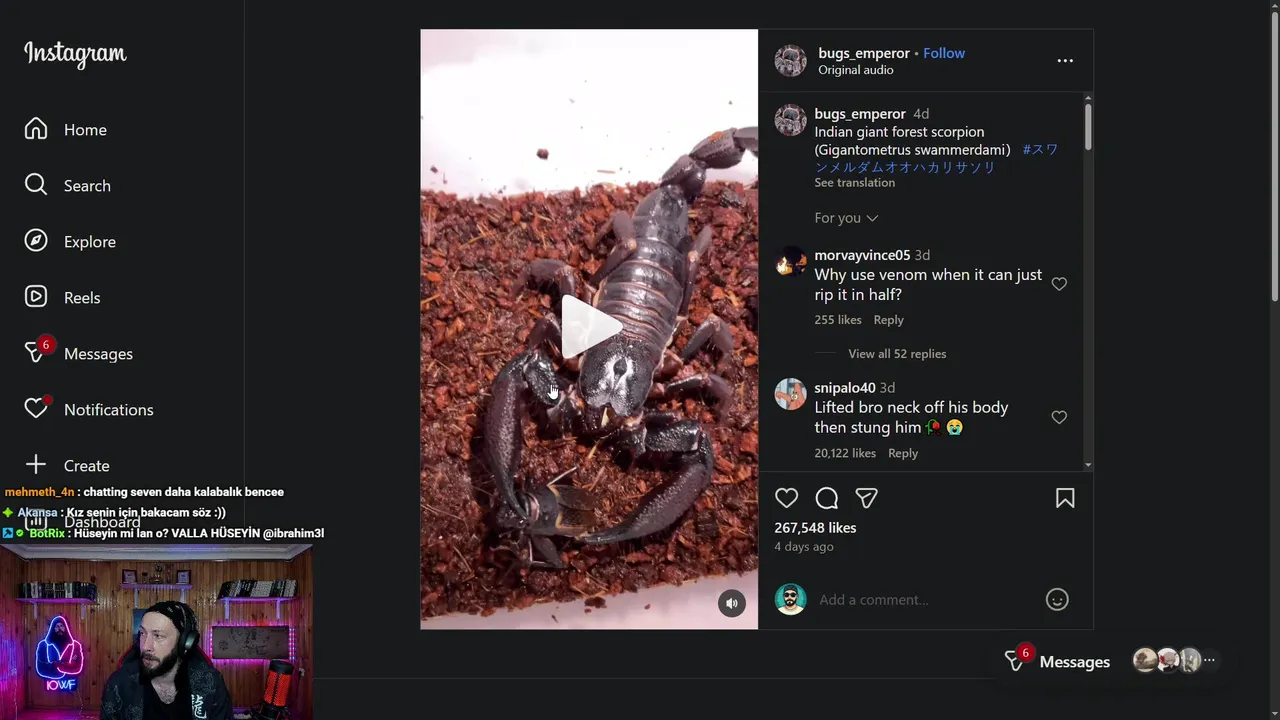The width and height of the screenshot is (1280, 720).
Task: Open emoji picker in comment box
Action: [1057, 599]
